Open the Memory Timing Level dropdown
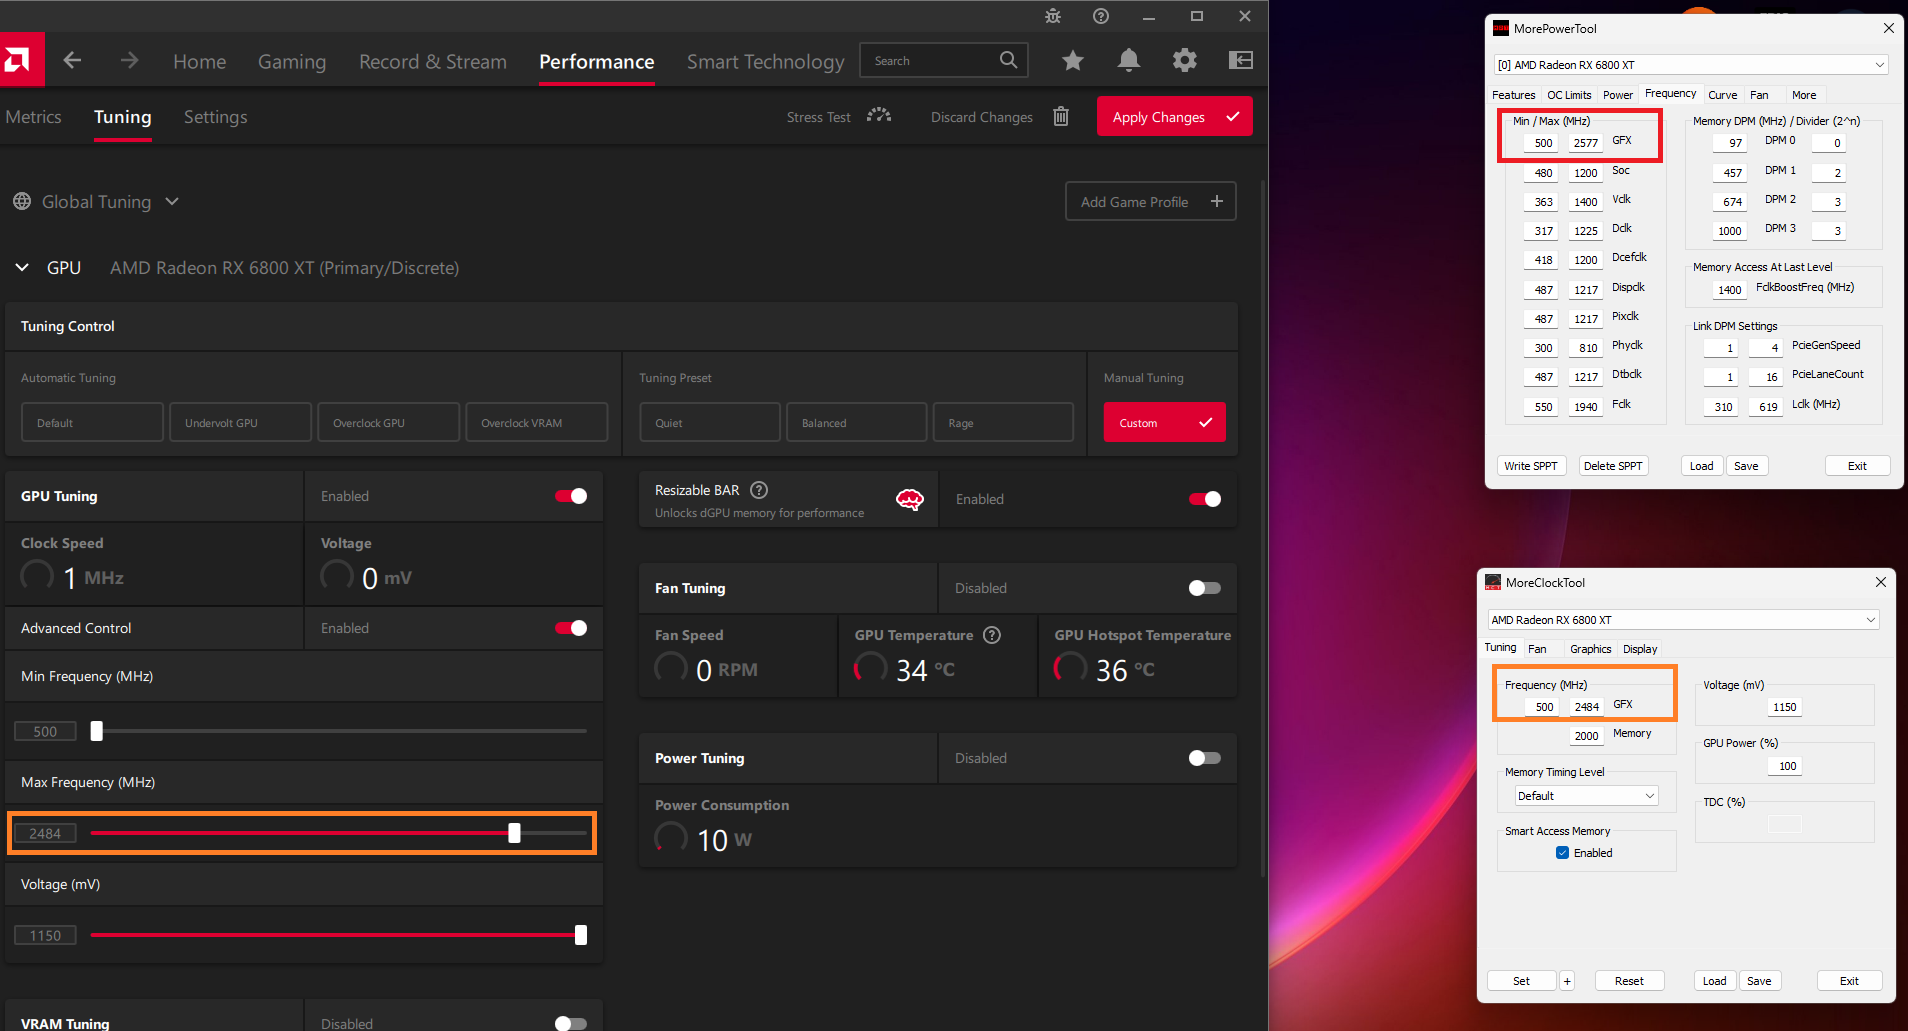Screen dimensions: 1908x1031 click(x=1586, y=796)
